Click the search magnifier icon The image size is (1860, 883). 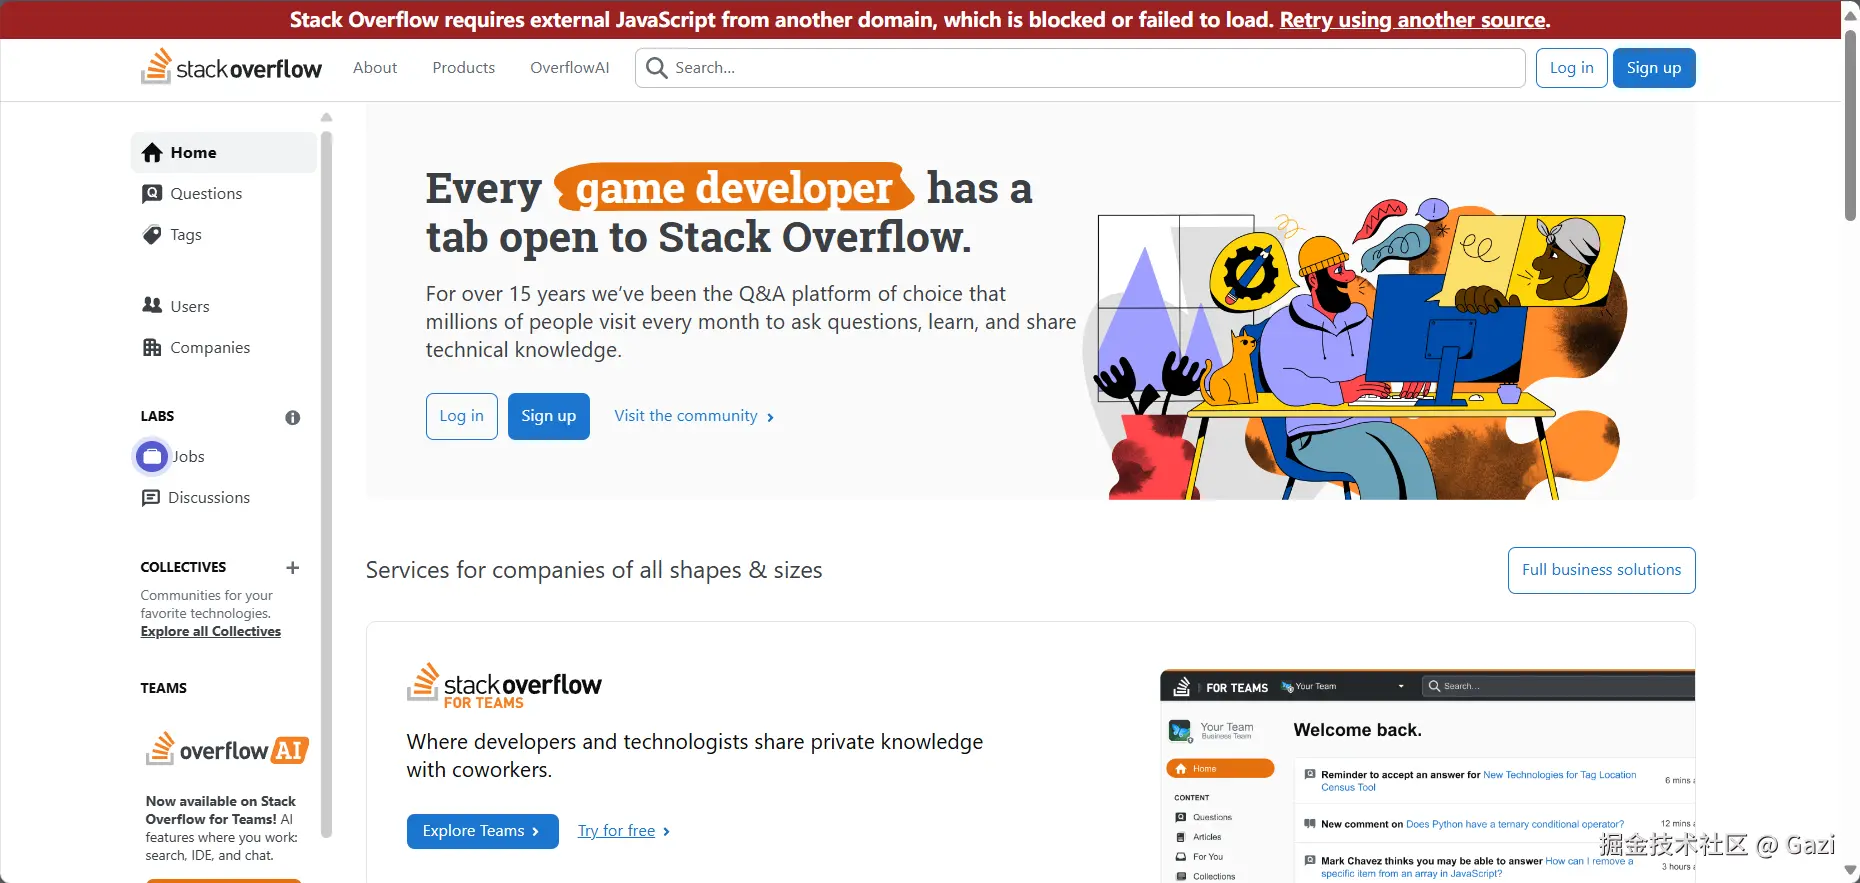[x=656, y=68]
